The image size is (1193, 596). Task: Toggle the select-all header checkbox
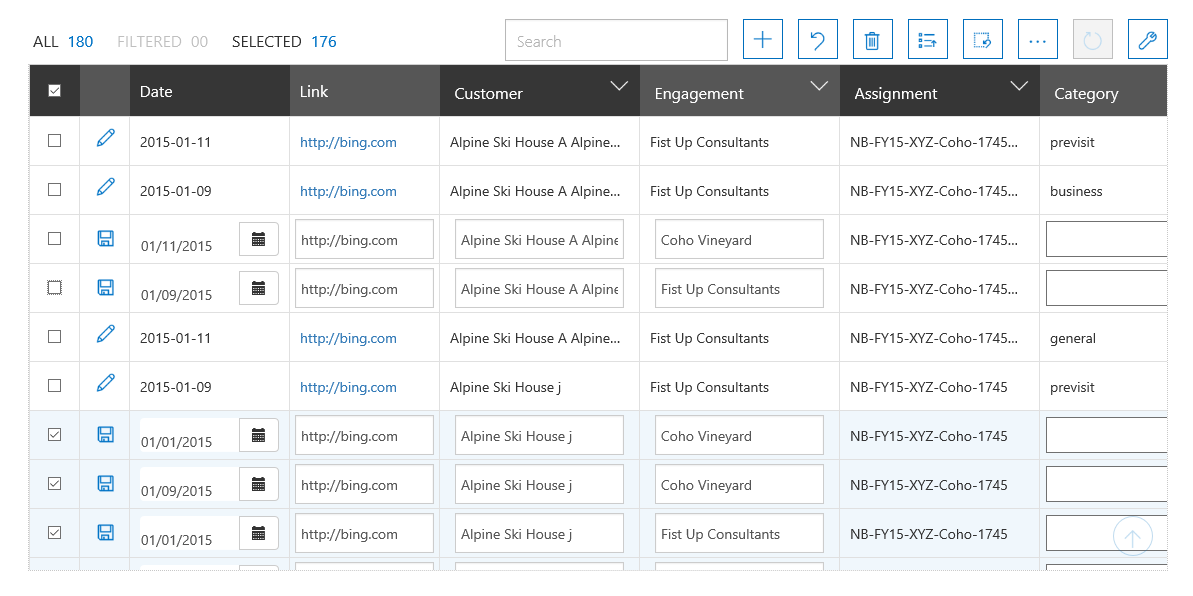54,91
